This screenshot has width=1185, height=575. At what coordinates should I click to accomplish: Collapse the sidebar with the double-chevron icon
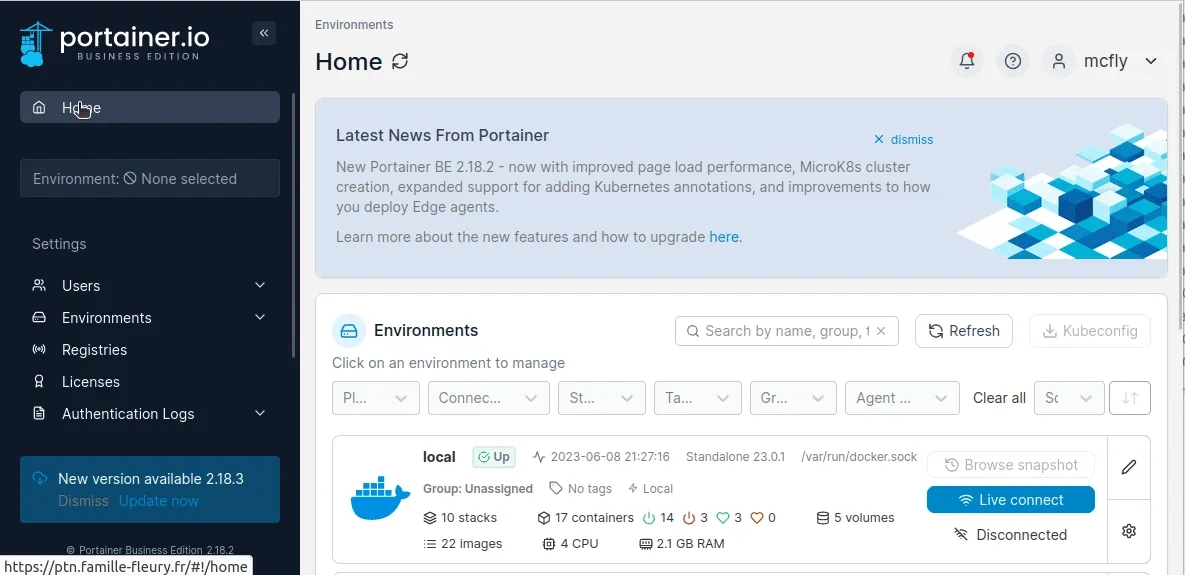coord(264,33)
